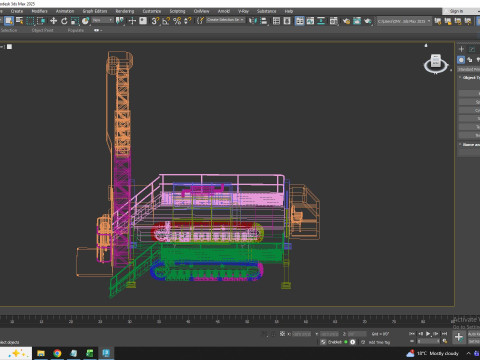Activate the Select and Rotate tool
480x360 pixels.
64,21
